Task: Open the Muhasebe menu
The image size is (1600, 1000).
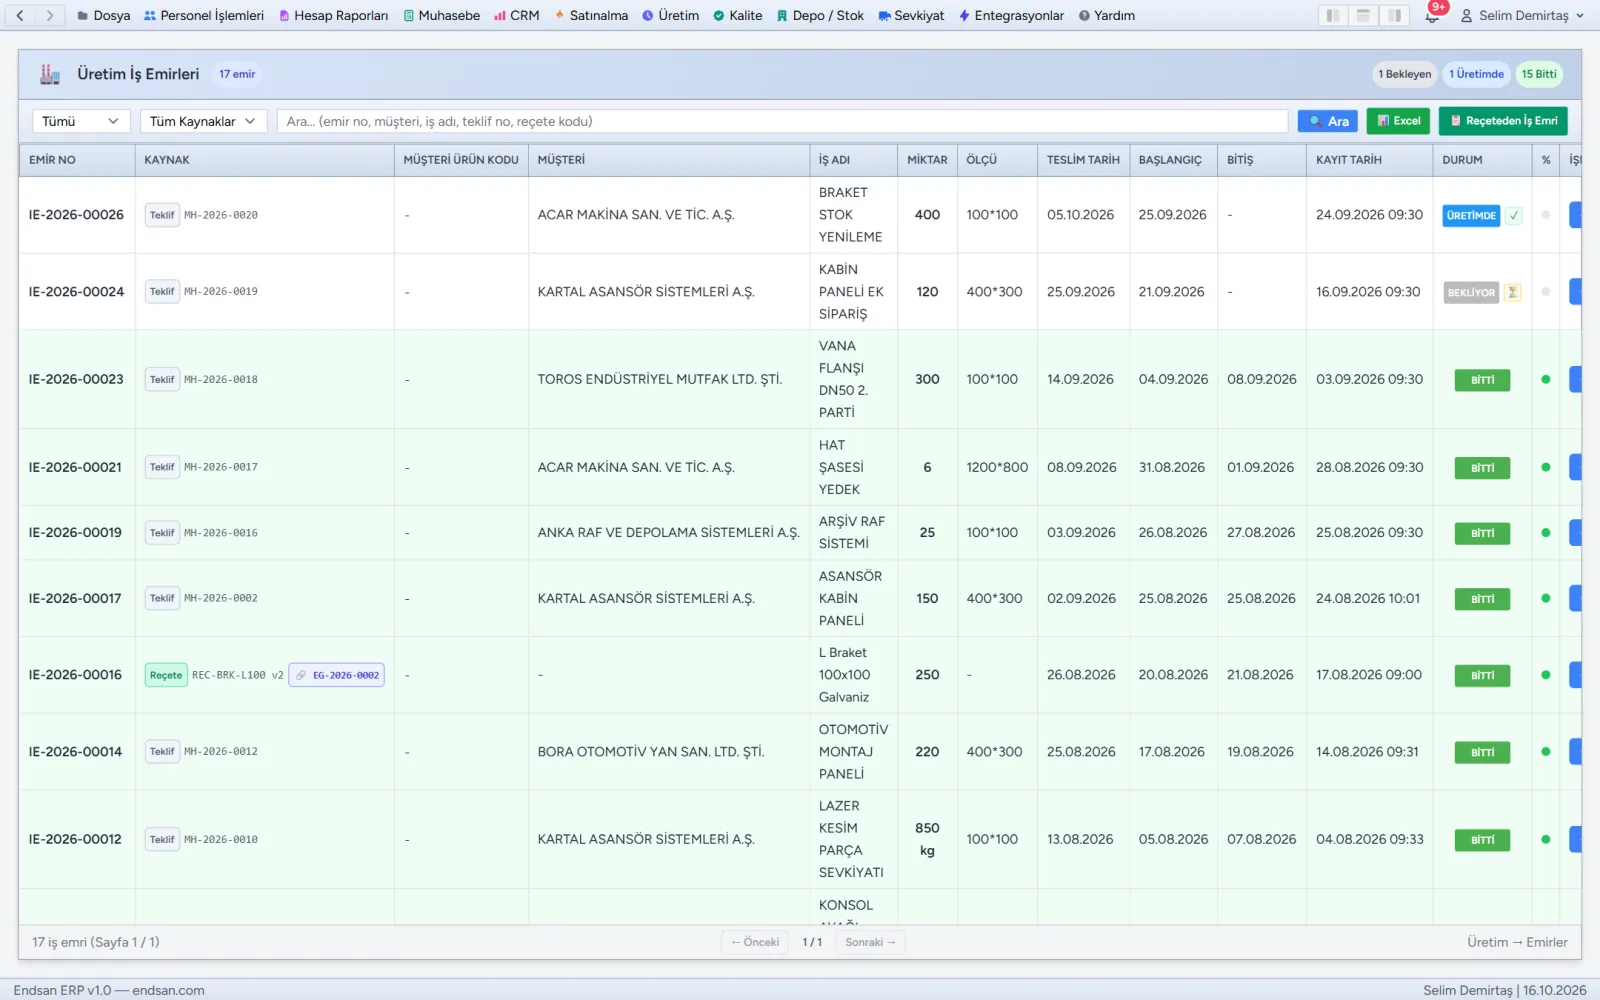Action: click(x=441, y=15)
